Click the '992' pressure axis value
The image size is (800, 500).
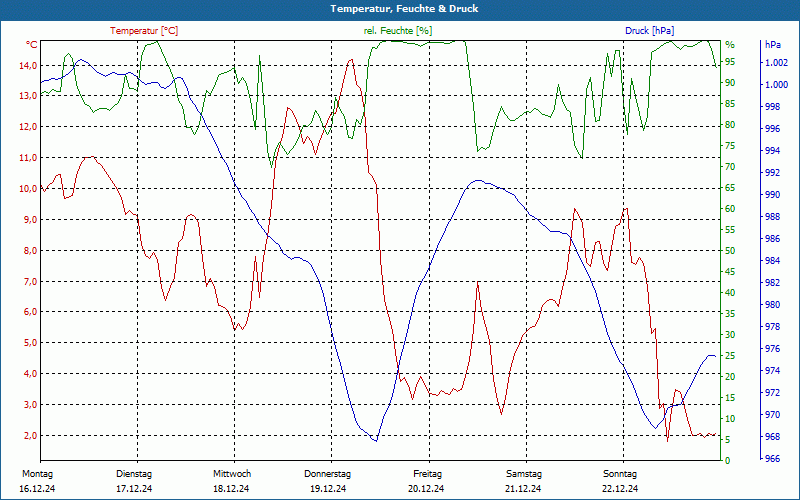coord(772,172)
